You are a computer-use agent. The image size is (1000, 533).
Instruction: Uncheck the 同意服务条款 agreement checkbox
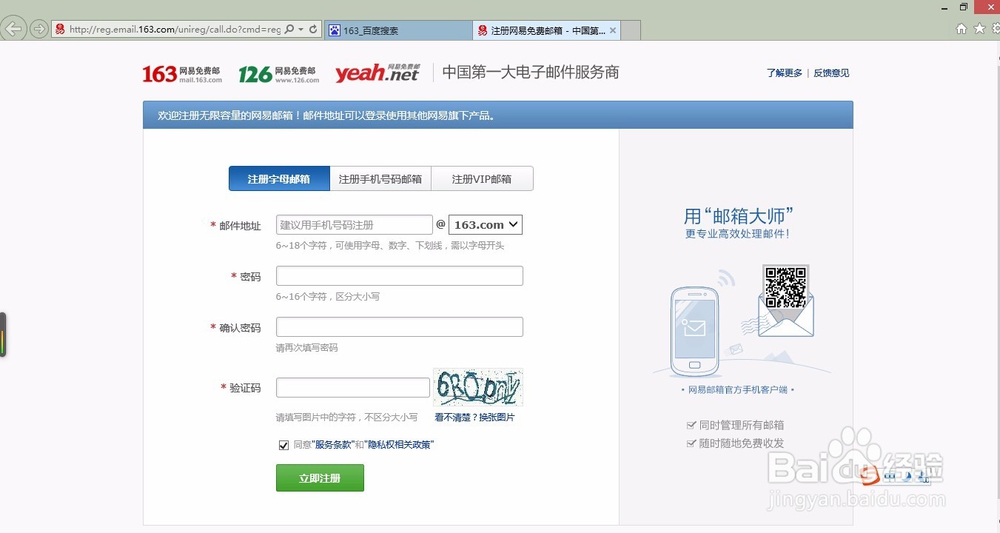[284, 445]
